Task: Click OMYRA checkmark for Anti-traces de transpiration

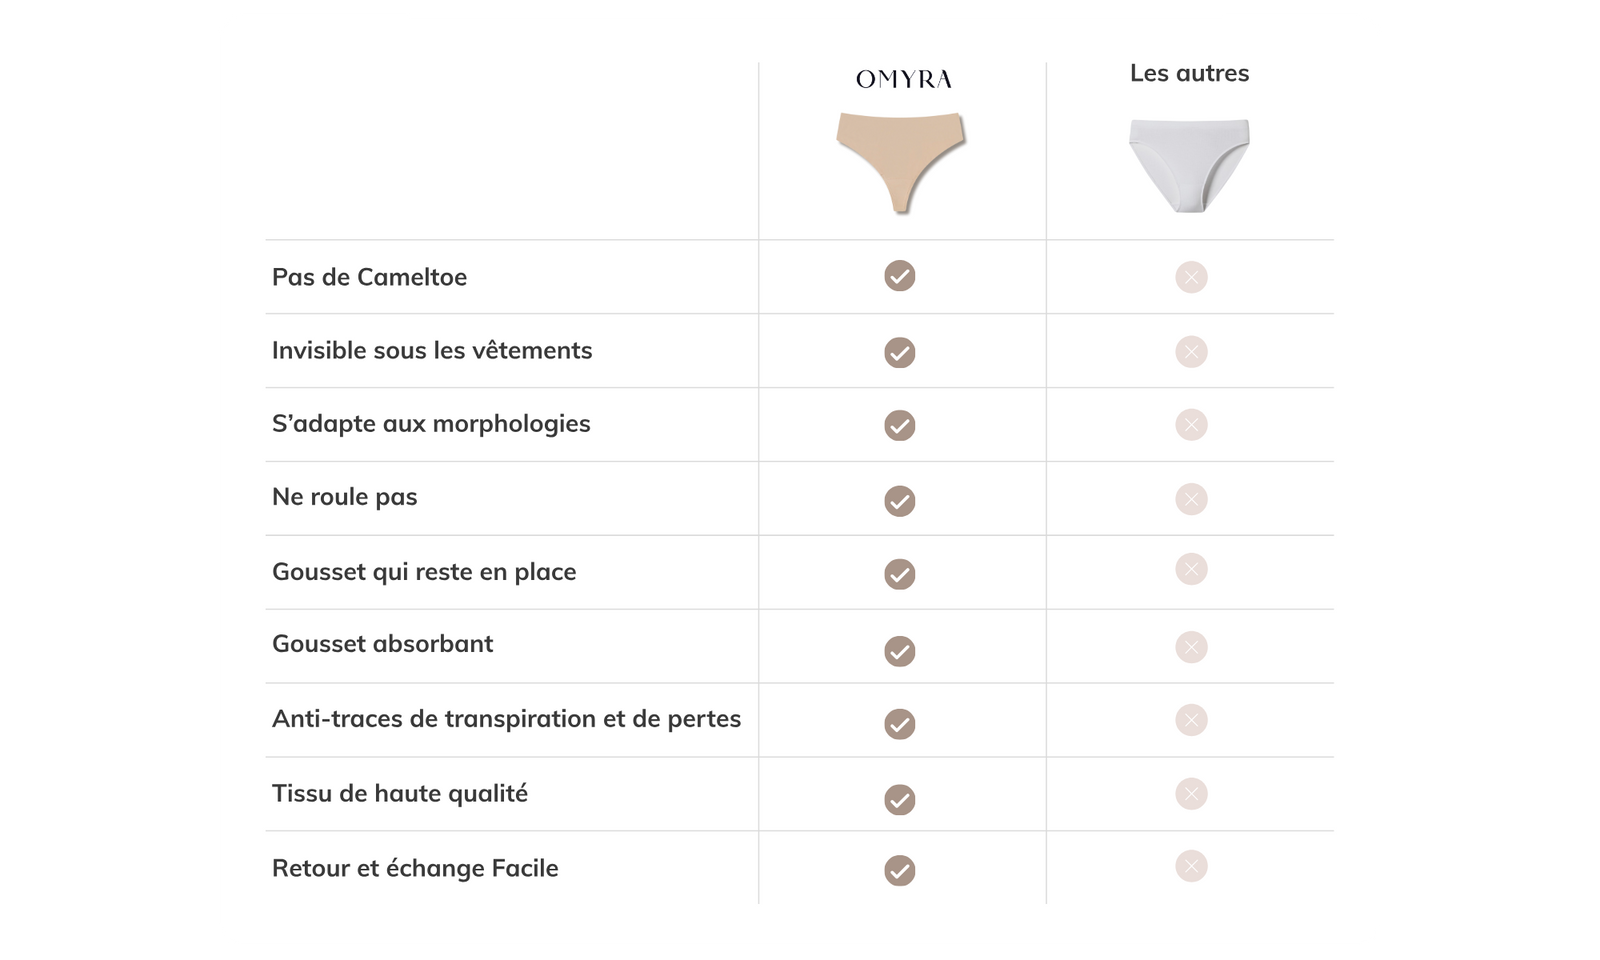Action: pos(900,724)
